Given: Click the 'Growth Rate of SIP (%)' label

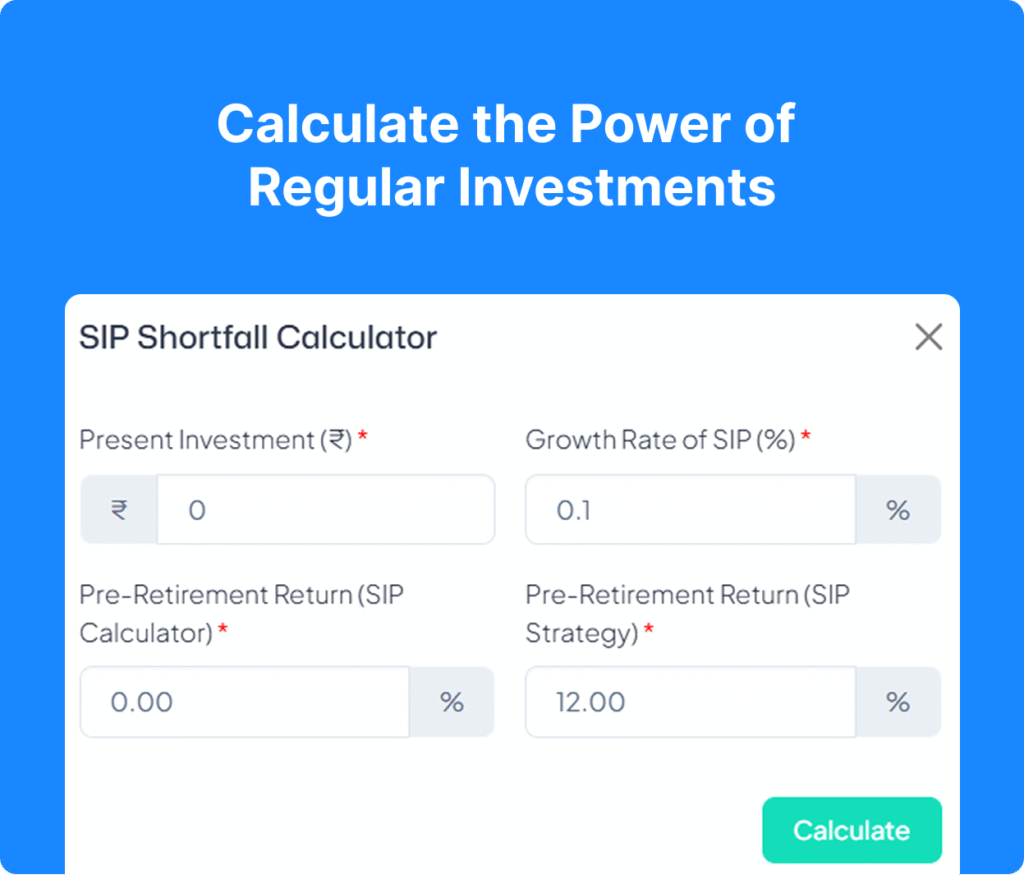Looking at the screenshot, I should tap(660, 440).
